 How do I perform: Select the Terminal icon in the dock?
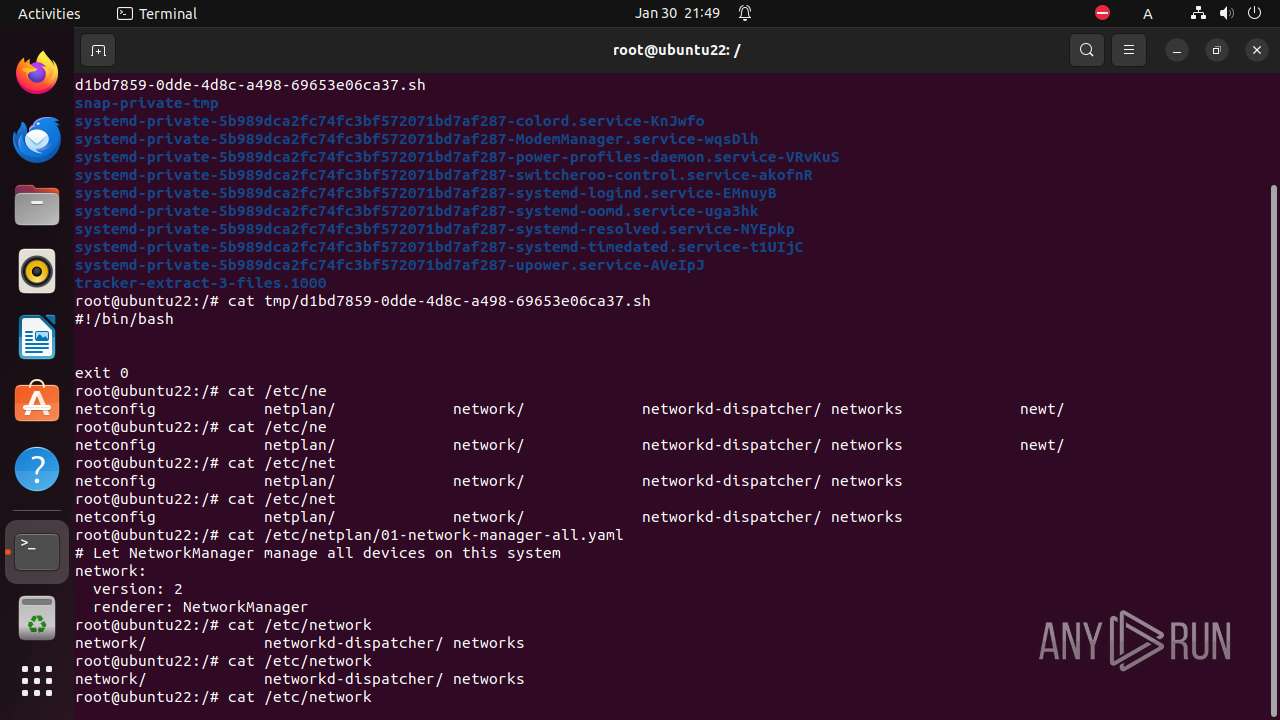click(37, 552)
